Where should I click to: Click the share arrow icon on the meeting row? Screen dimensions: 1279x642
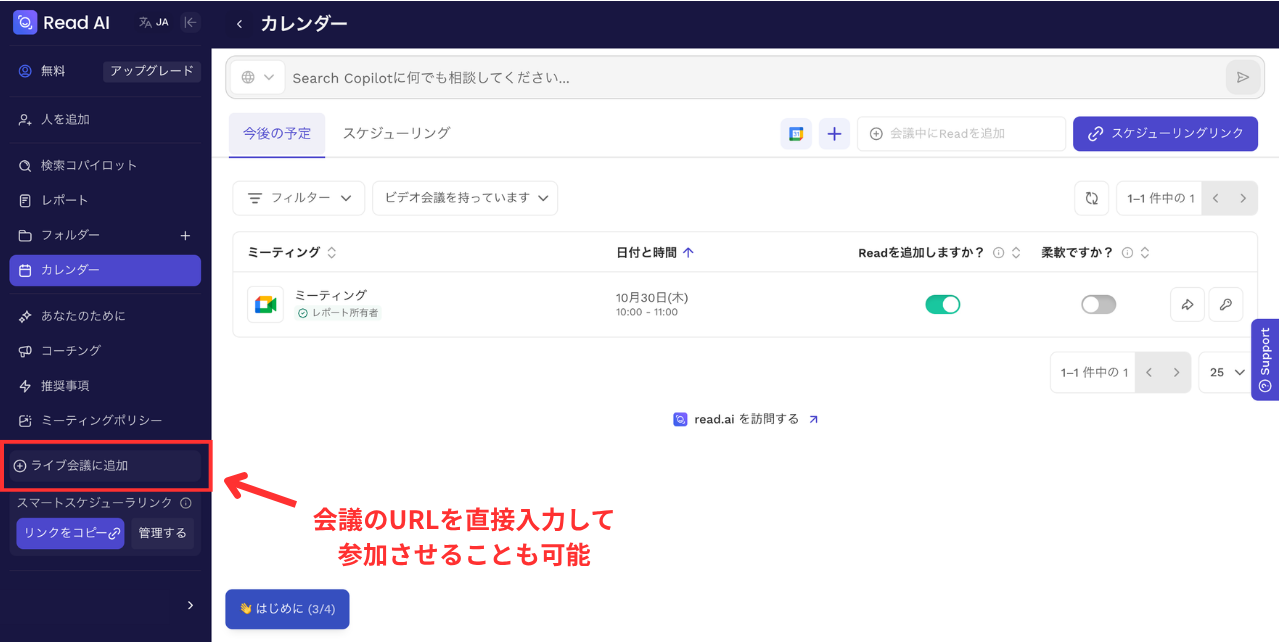click(1187, 304)
